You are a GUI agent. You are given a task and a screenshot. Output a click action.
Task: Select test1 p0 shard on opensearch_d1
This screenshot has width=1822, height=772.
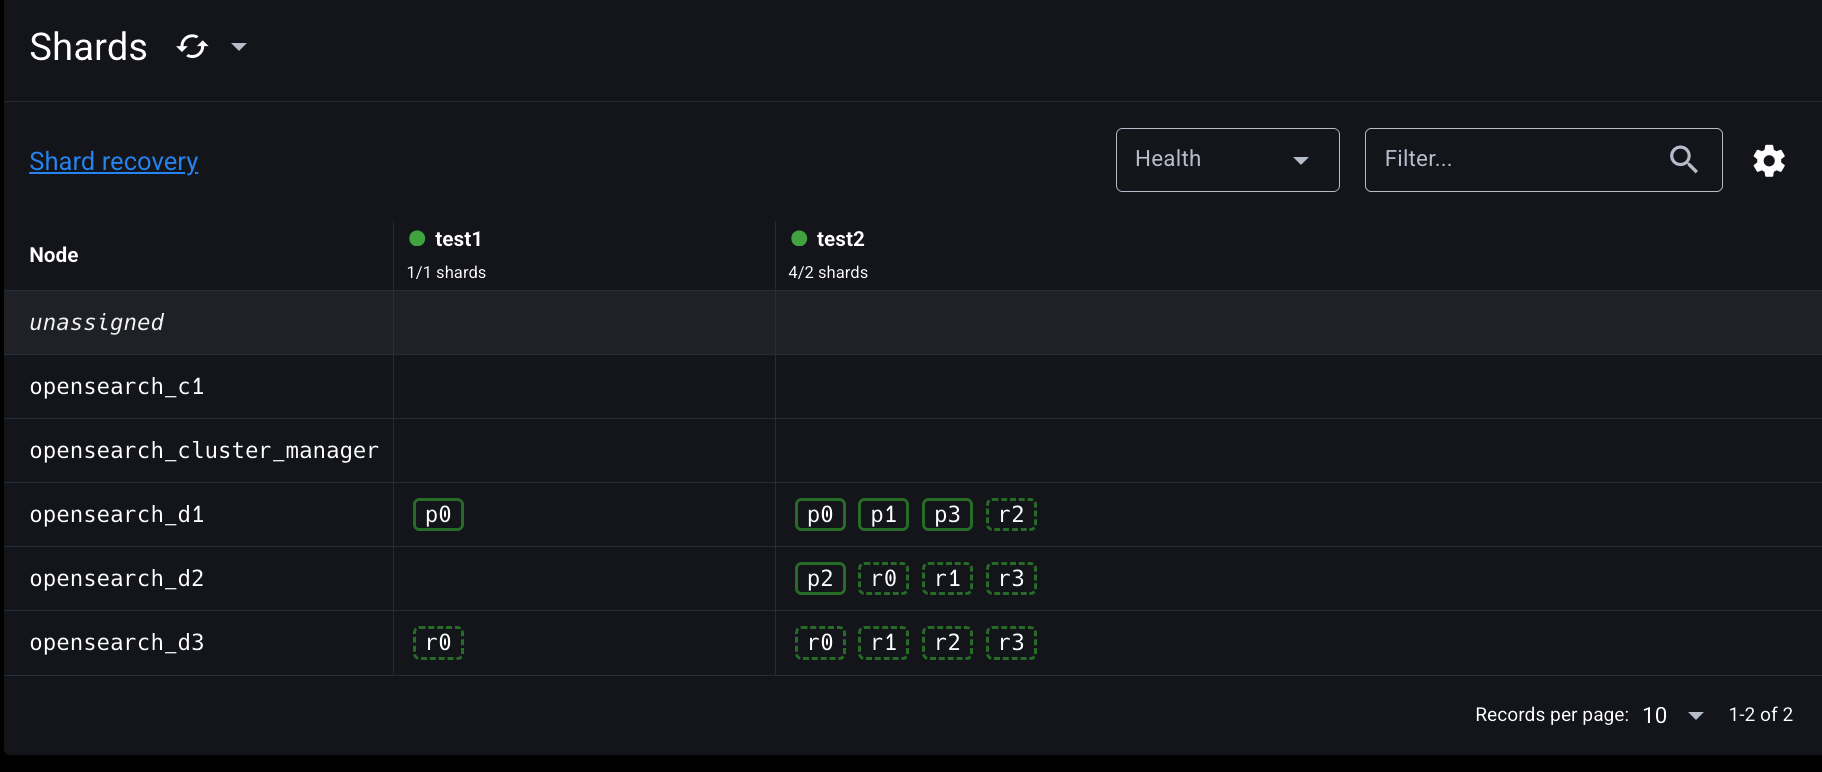[x=438, y=515]
